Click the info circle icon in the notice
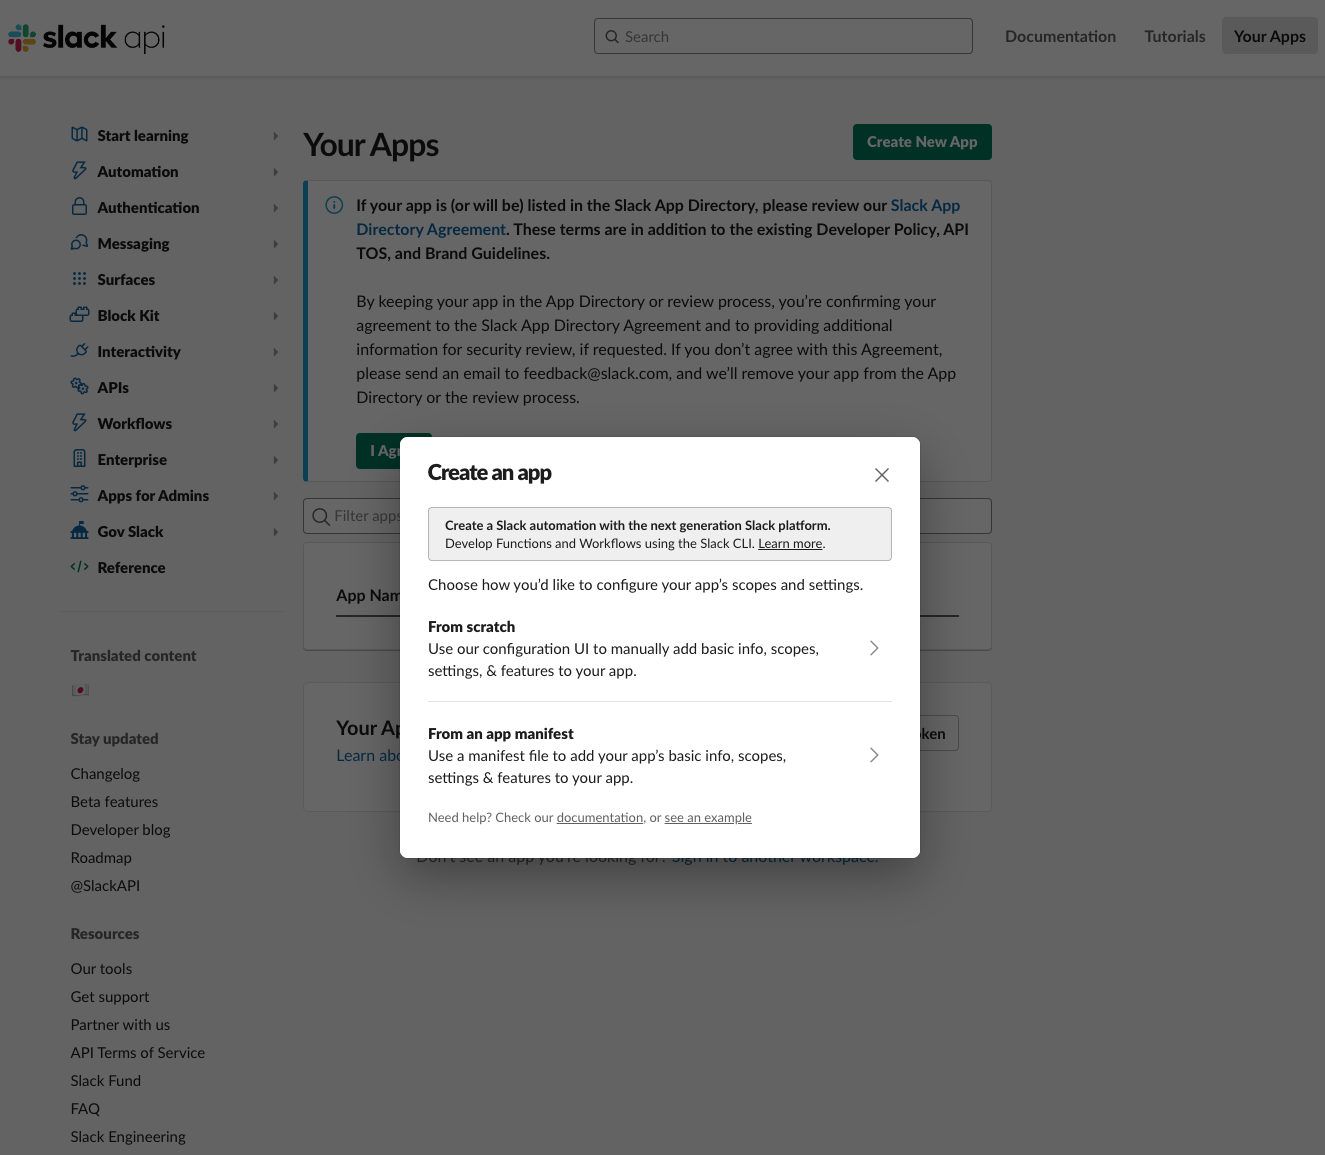 335,205
